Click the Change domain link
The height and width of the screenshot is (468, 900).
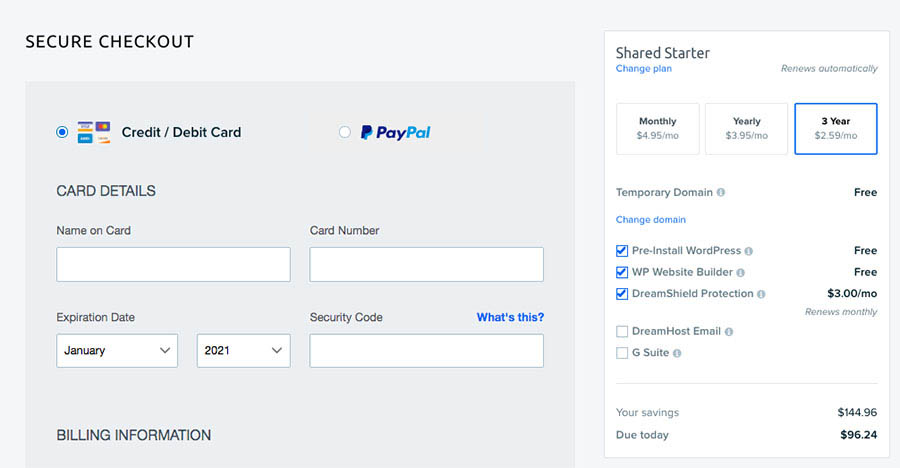pos(651,219)
